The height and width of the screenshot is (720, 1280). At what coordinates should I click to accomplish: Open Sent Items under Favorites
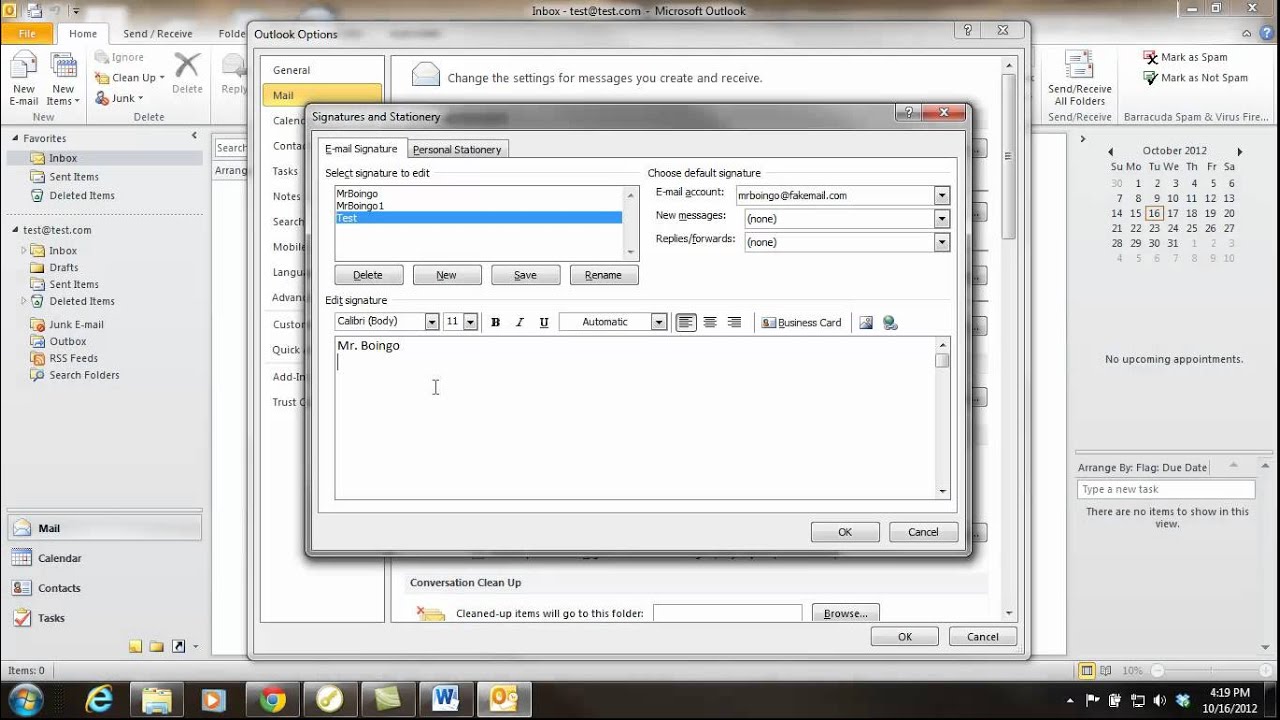74,177
